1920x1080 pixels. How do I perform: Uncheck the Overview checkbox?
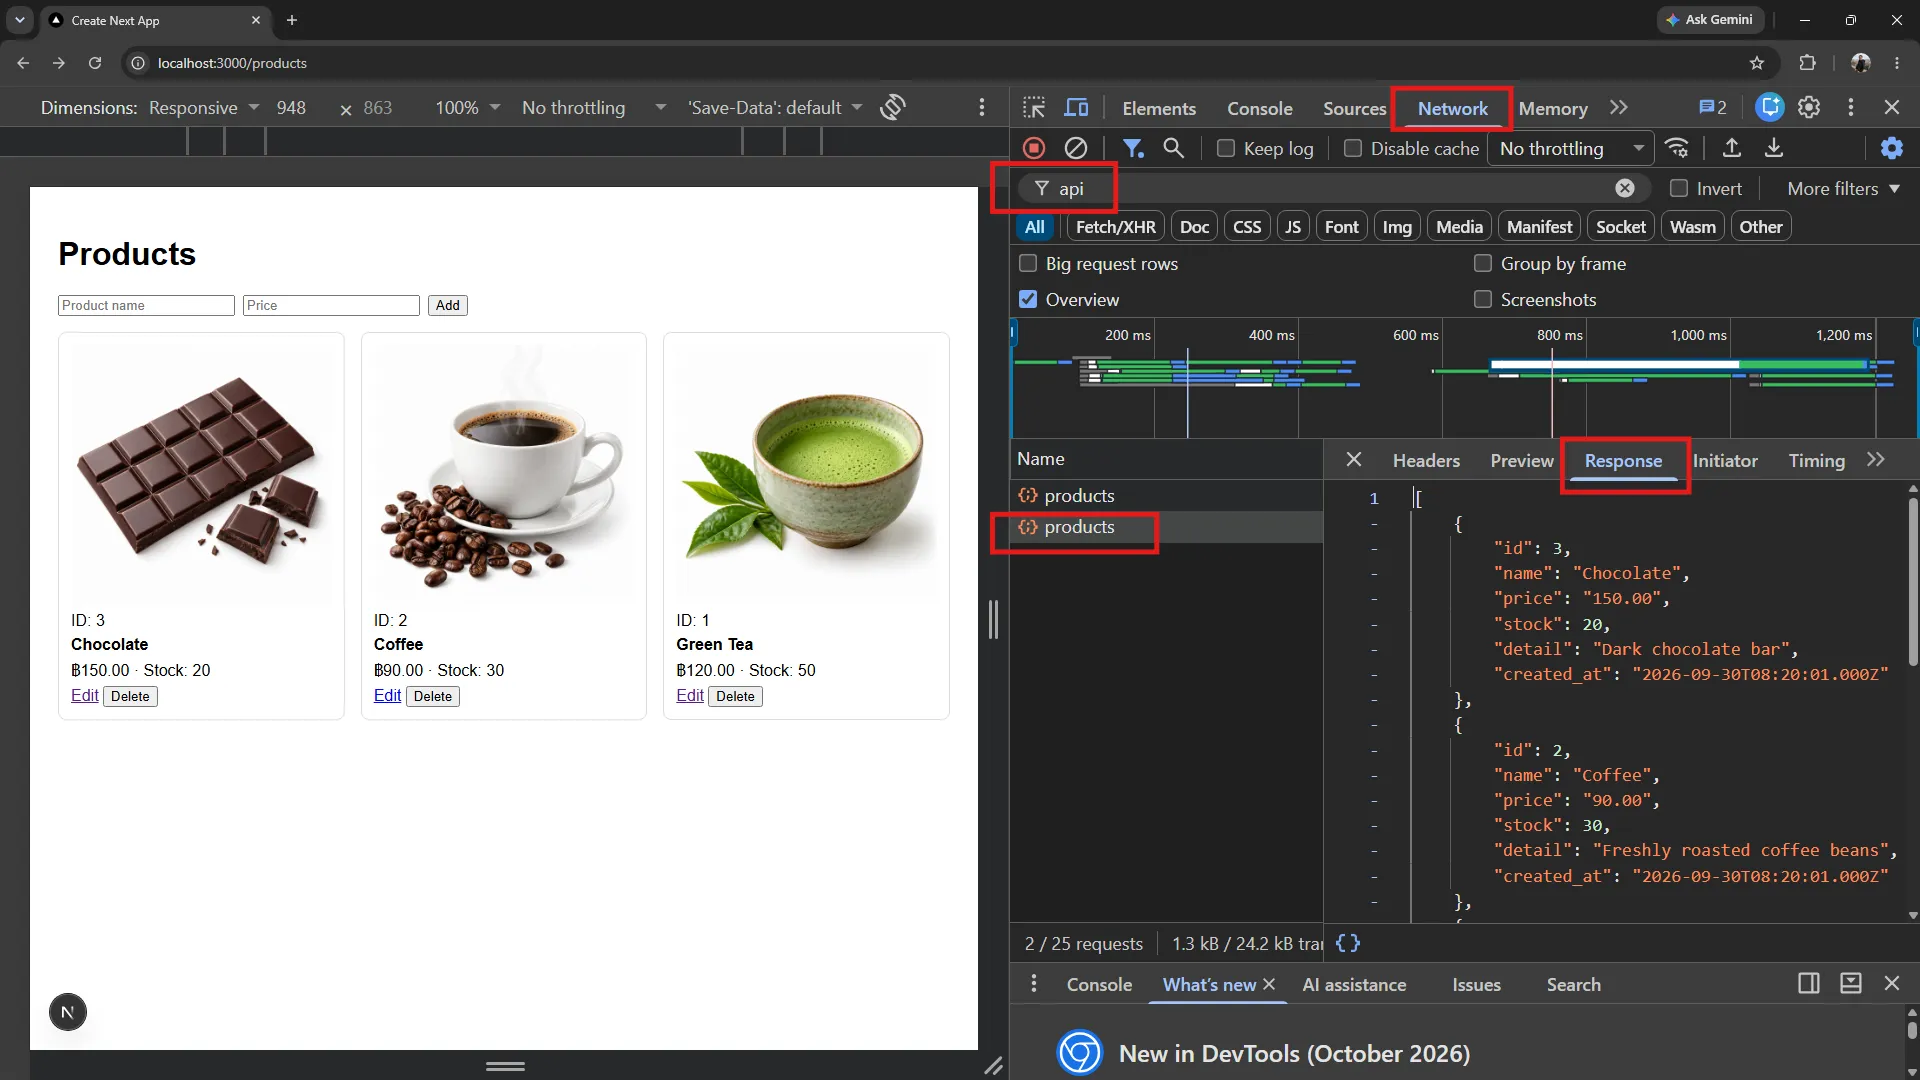(1028, 300)
